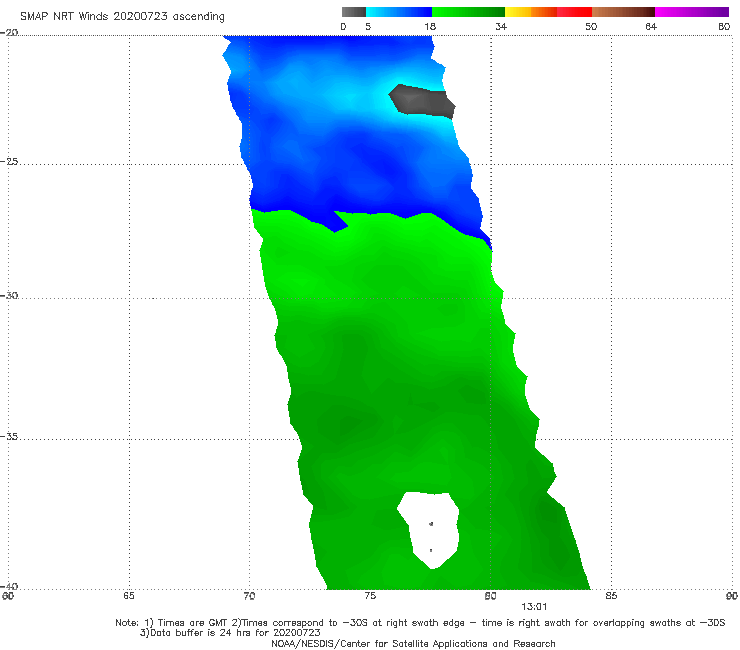Click the longitude label '65'
This screenshot has height=650, width=740.
point(129,596)
